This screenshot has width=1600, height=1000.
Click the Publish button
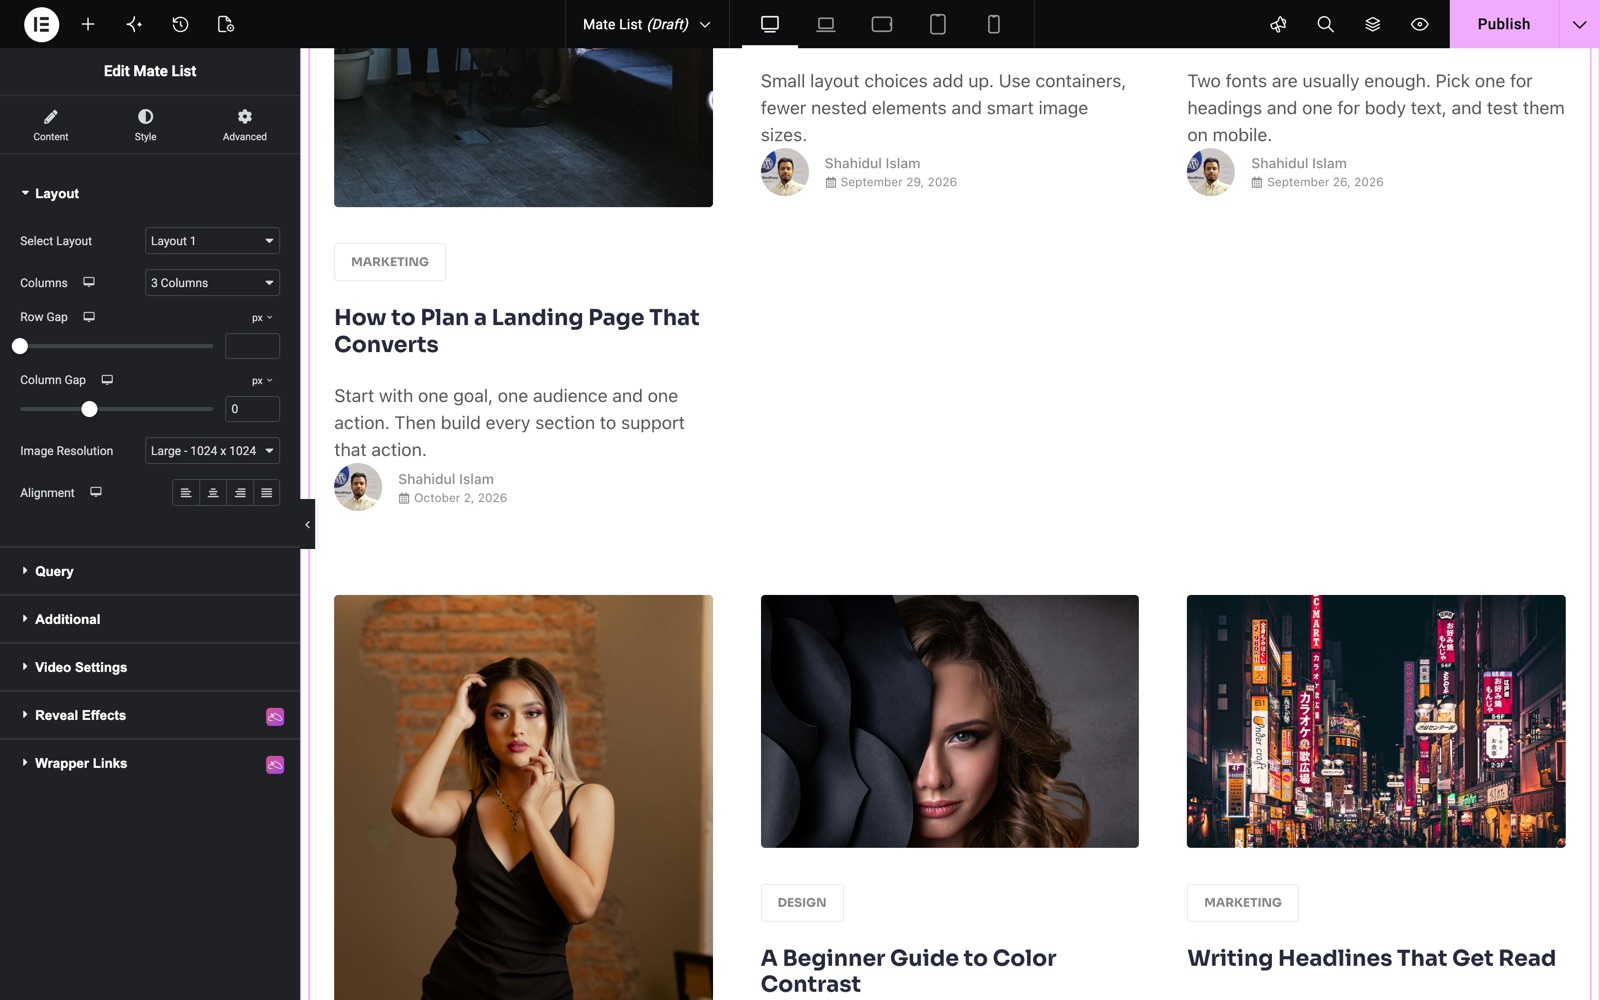[1504, 24]
